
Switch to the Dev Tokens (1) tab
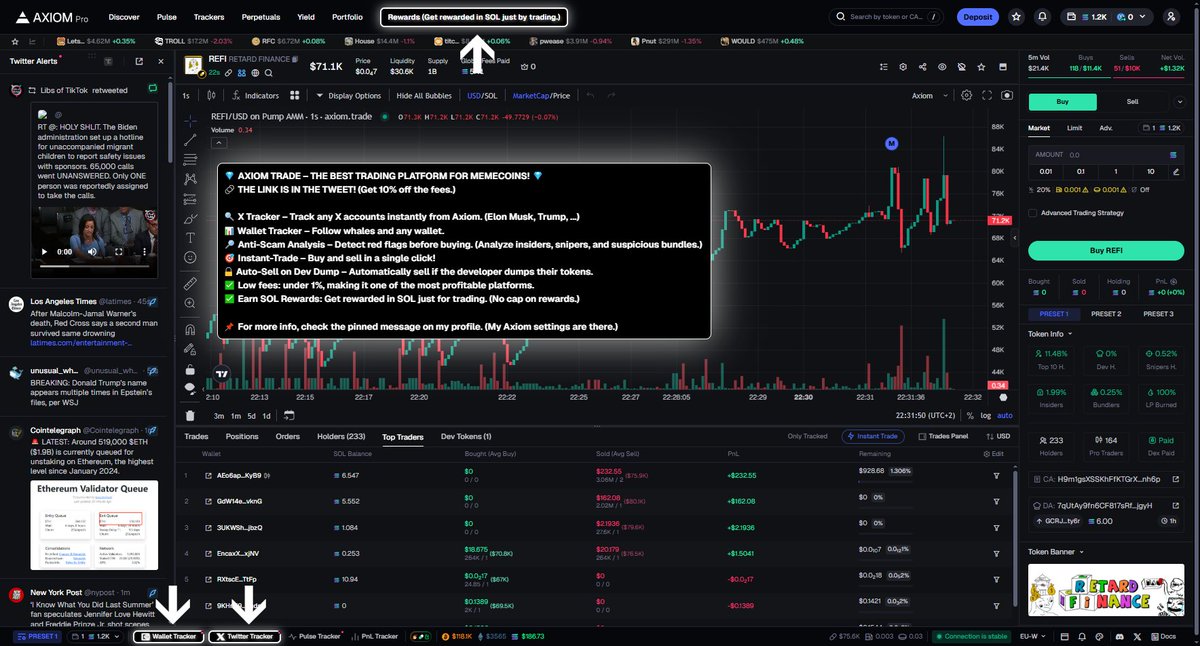(x=466, y=436)
